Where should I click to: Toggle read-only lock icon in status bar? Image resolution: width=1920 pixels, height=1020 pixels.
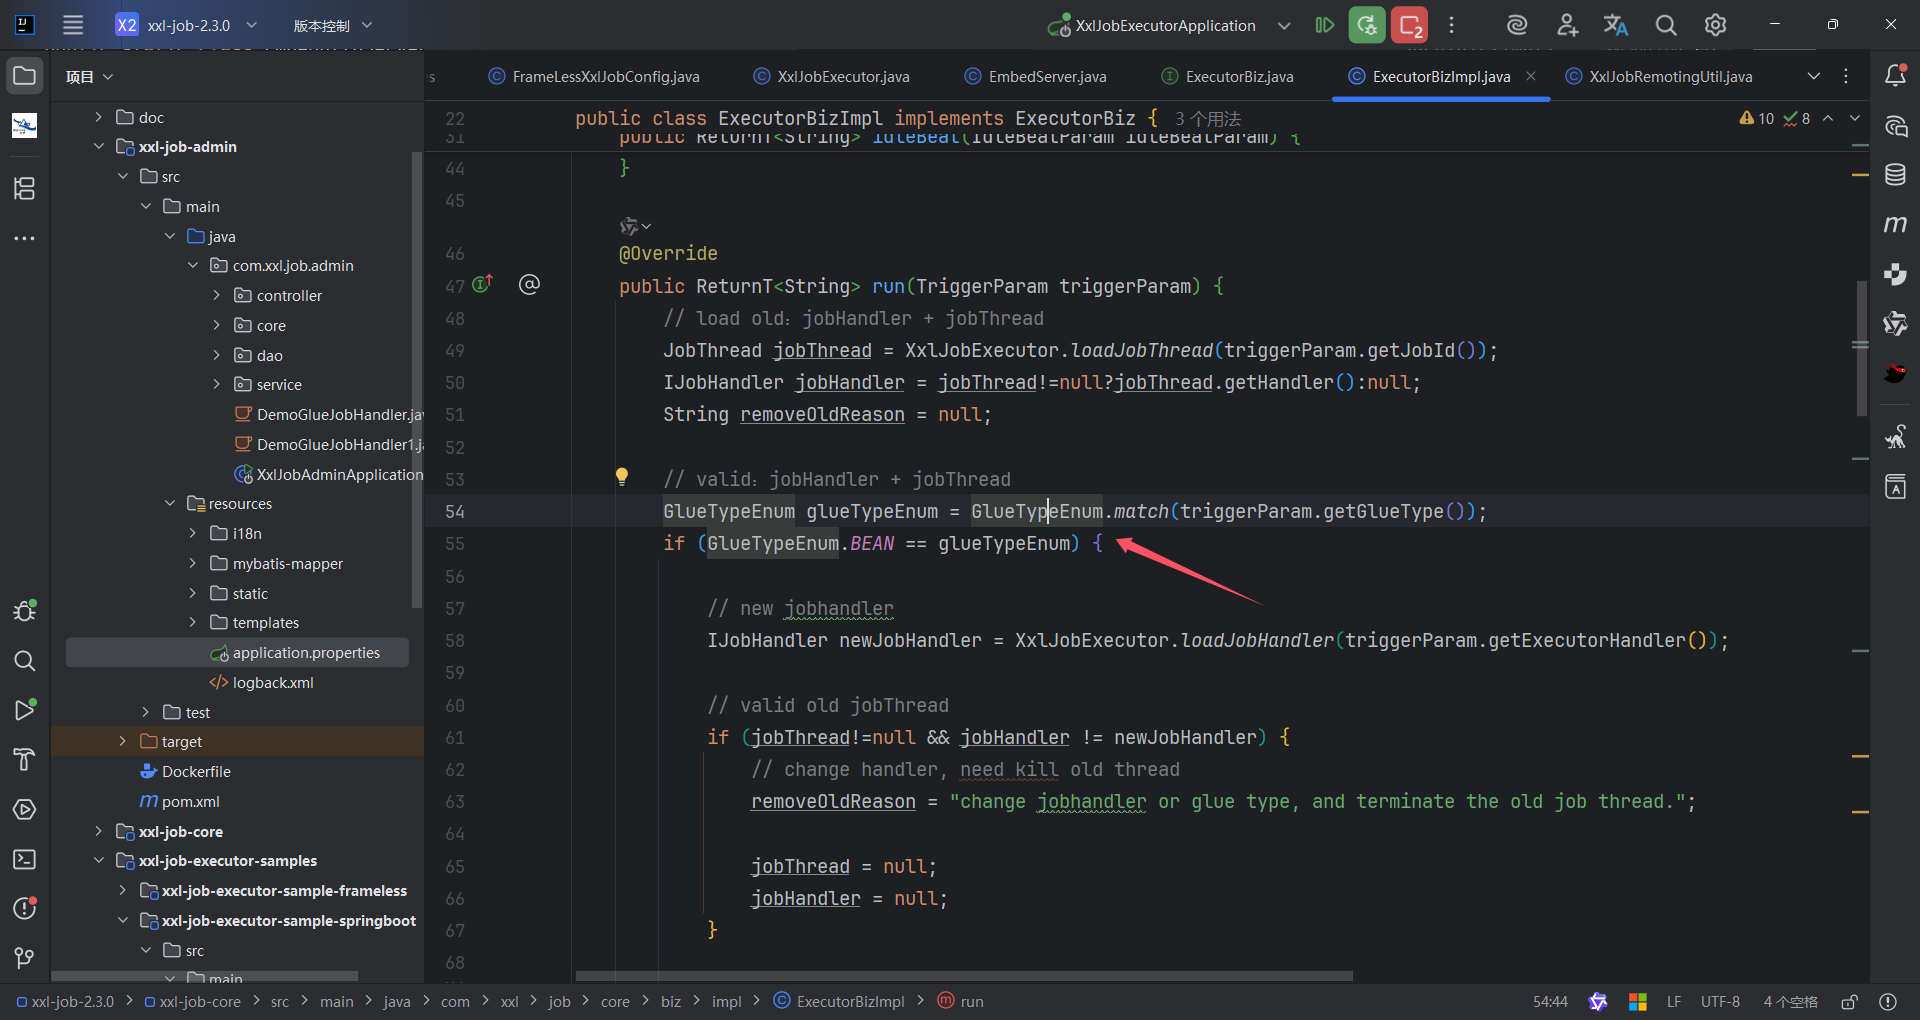tap(1850, 1002)
